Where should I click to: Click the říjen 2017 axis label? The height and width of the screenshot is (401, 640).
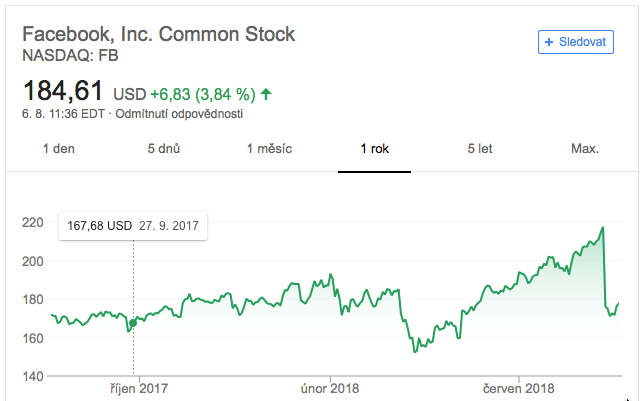[139, 388]
